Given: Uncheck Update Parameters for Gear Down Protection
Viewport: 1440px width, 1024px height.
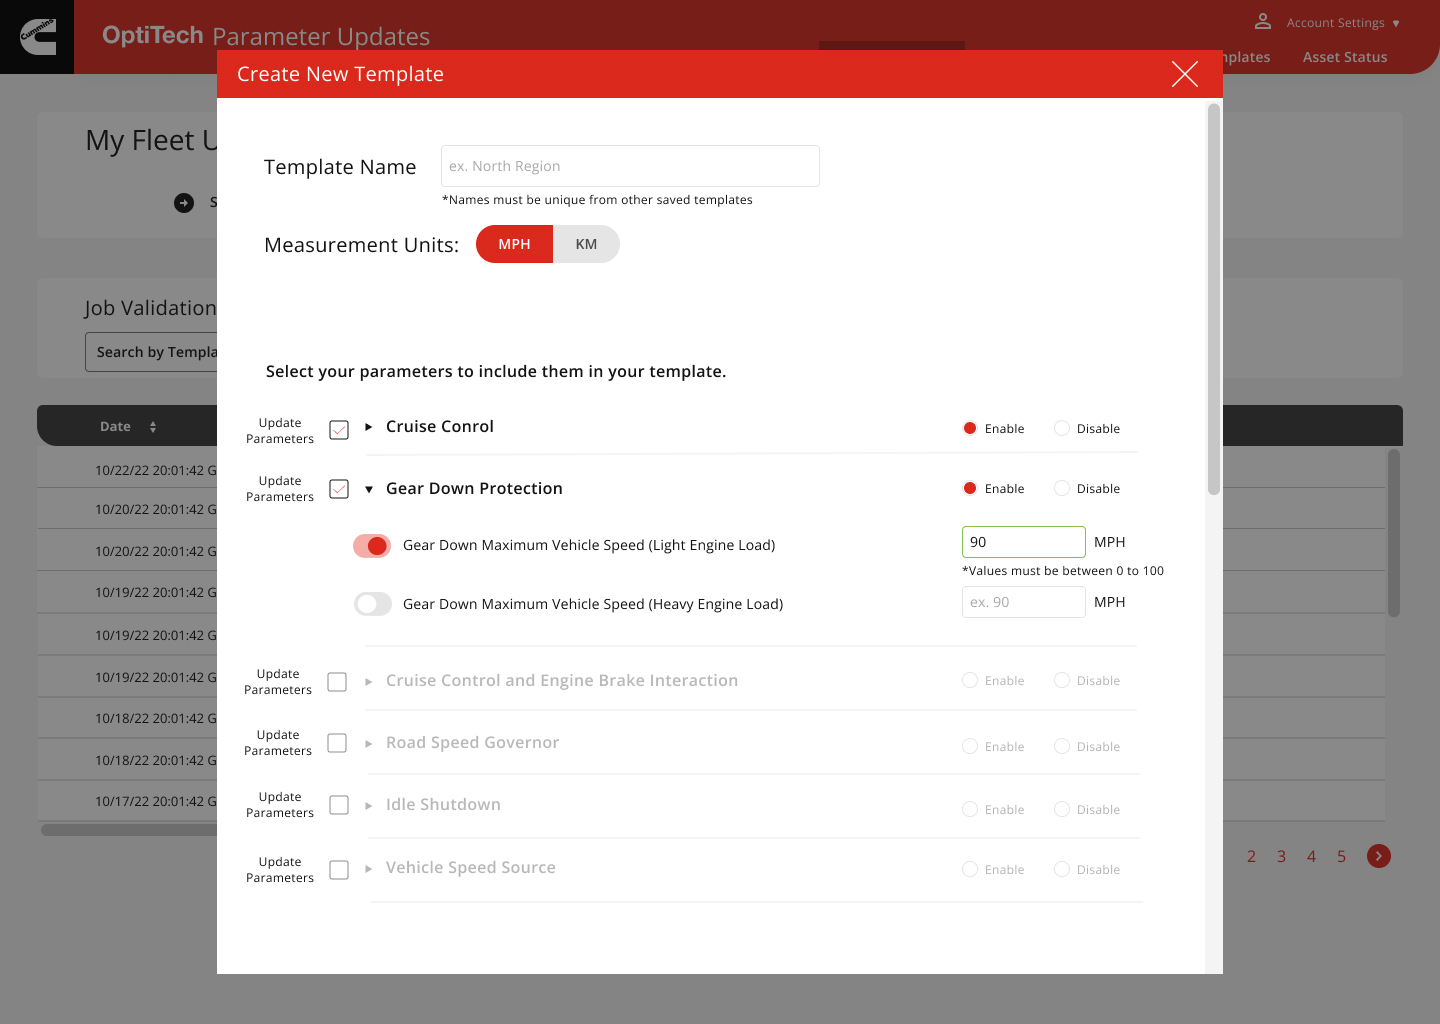Looking at the screenshot, I should tap(339, 489).
